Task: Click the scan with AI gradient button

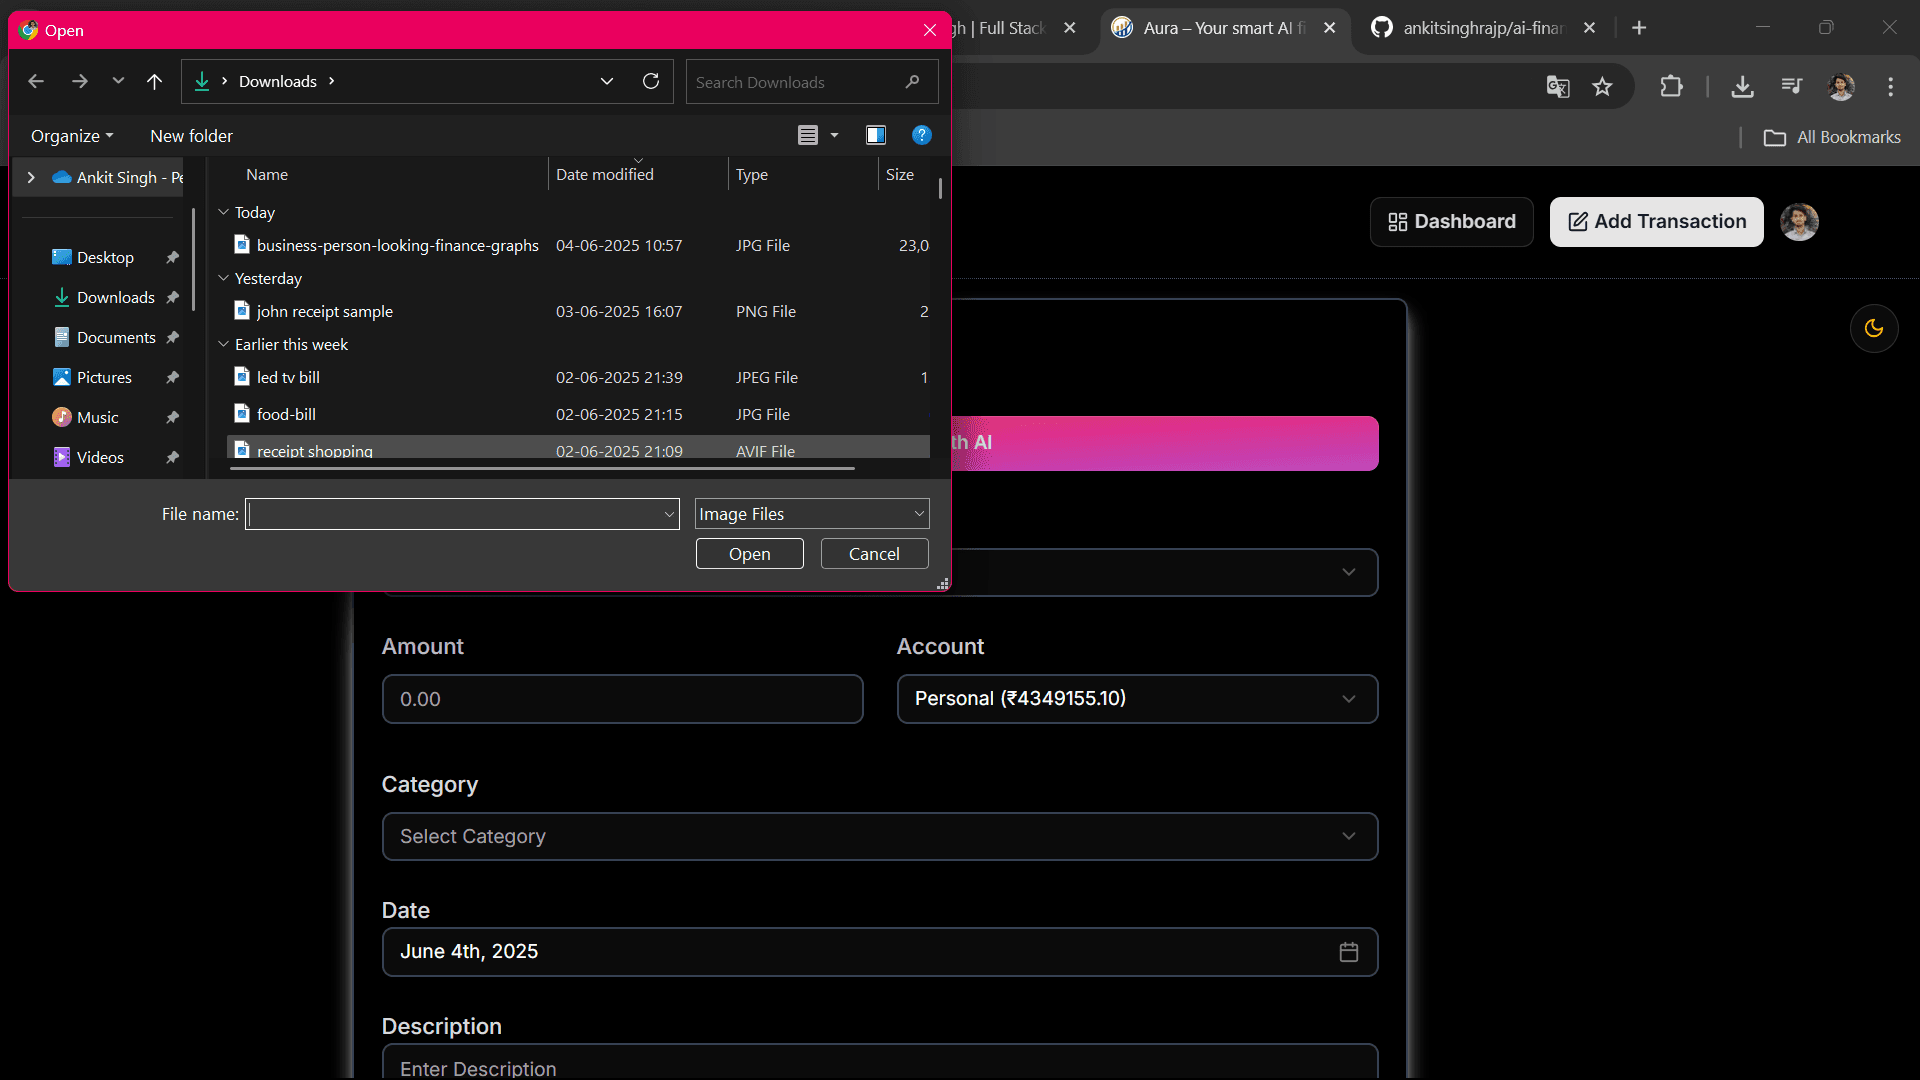Action: click(1164, 443)
